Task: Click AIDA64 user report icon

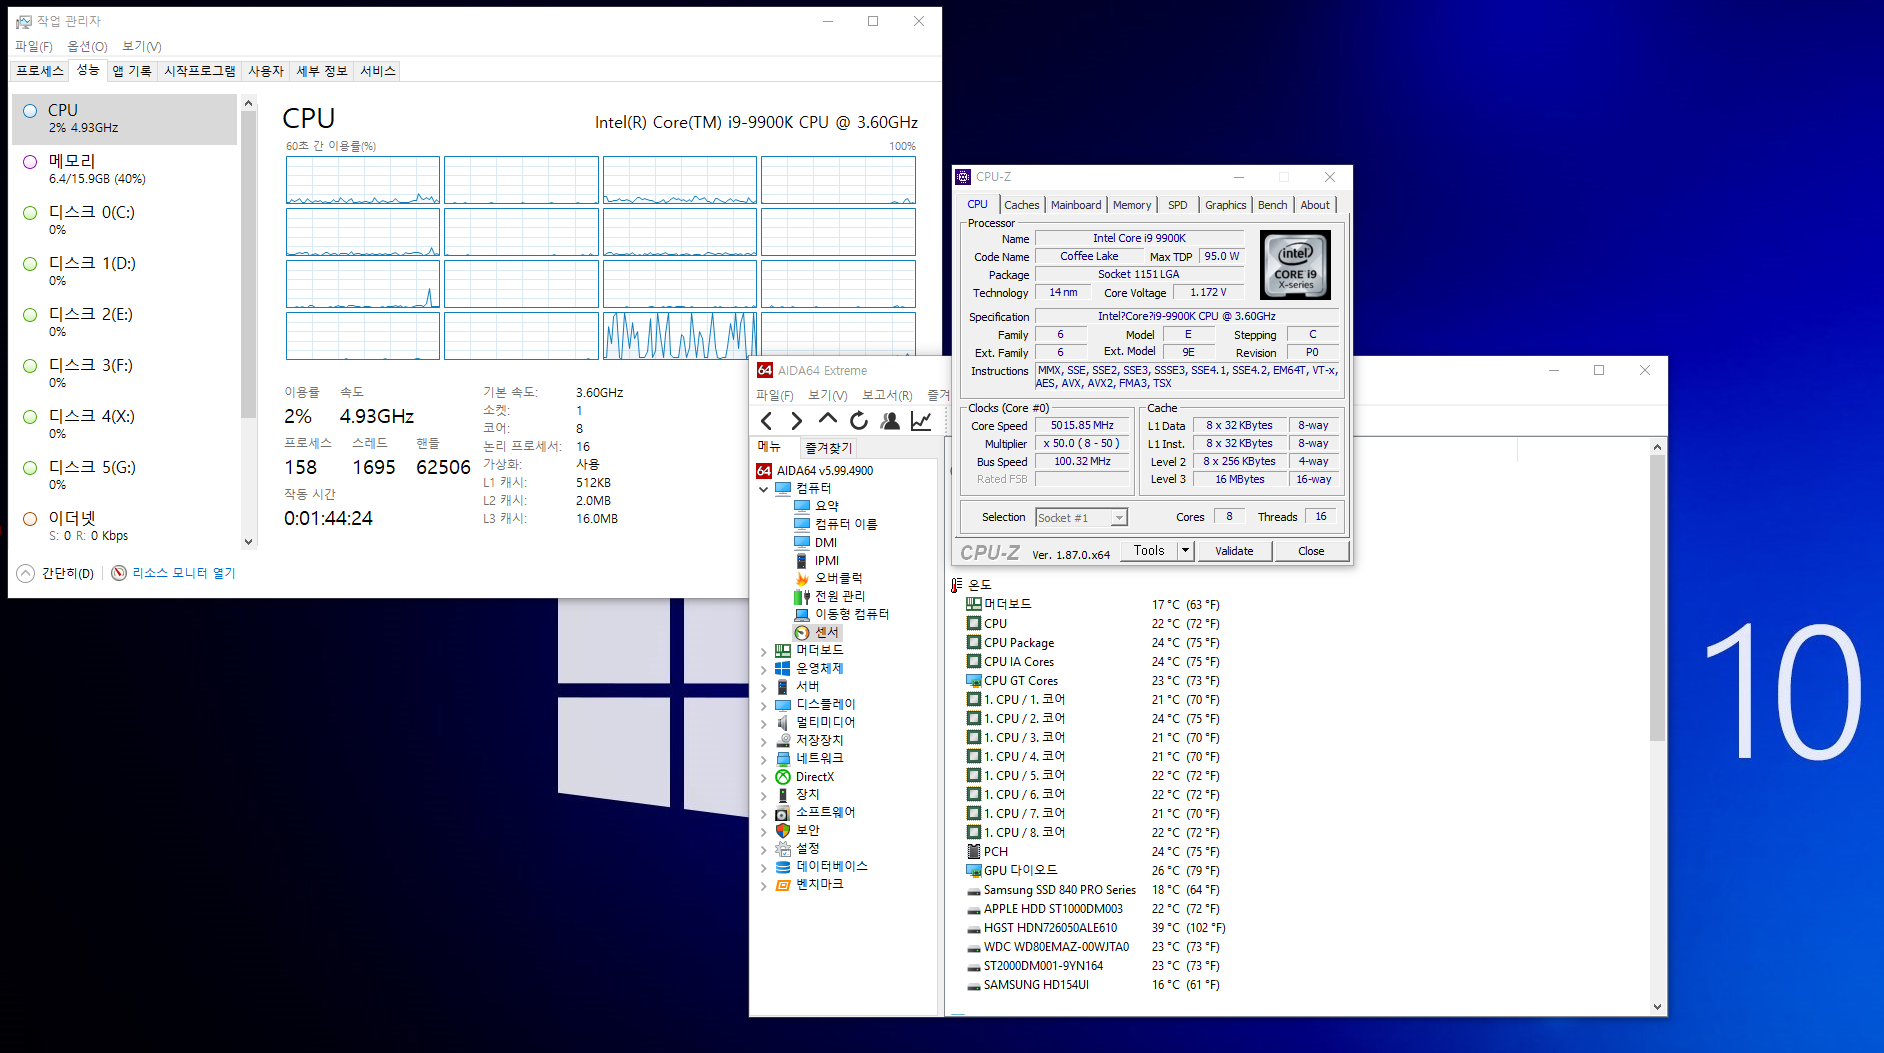Action: click(890, 421)
